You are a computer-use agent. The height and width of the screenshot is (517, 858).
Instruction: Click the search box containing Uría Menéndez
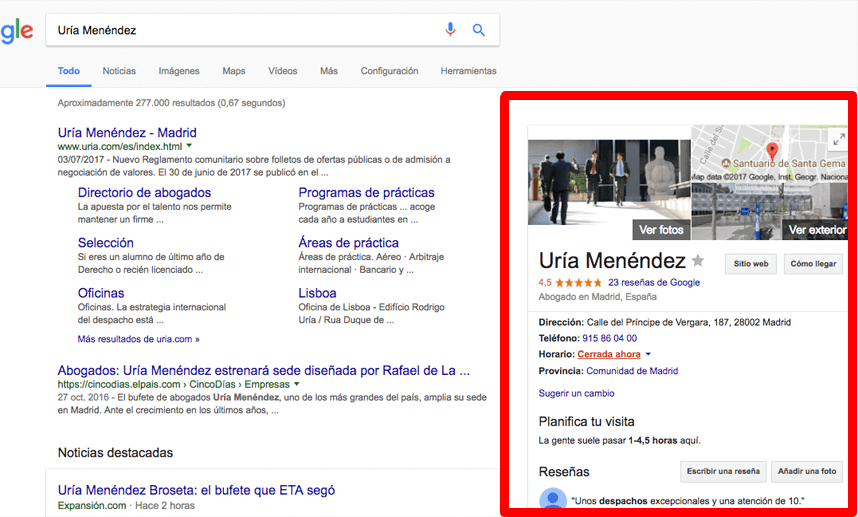pos(245,30)
